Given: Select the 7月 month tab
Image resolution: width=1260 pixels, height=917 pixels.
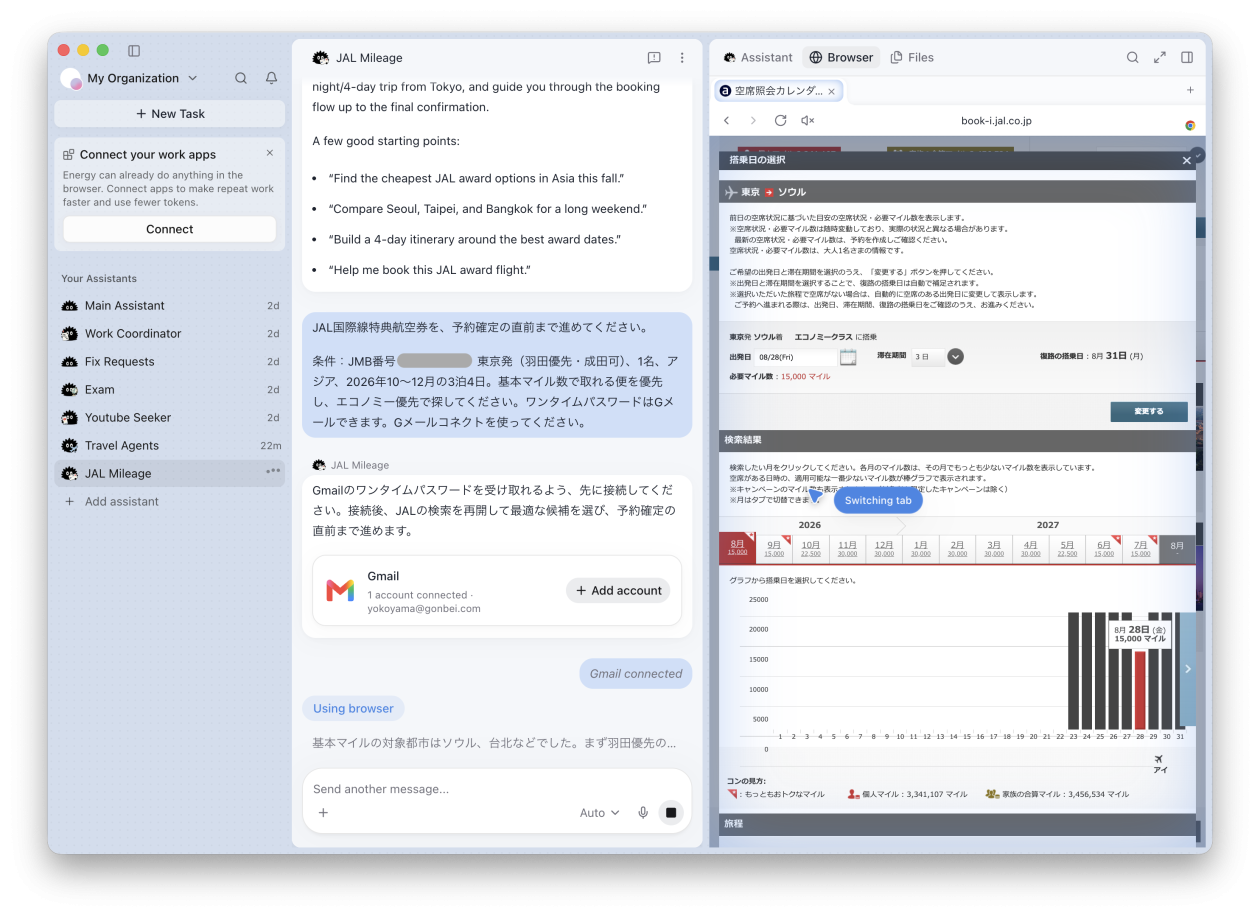Looking at the screenshot, I should (1140, 549).
